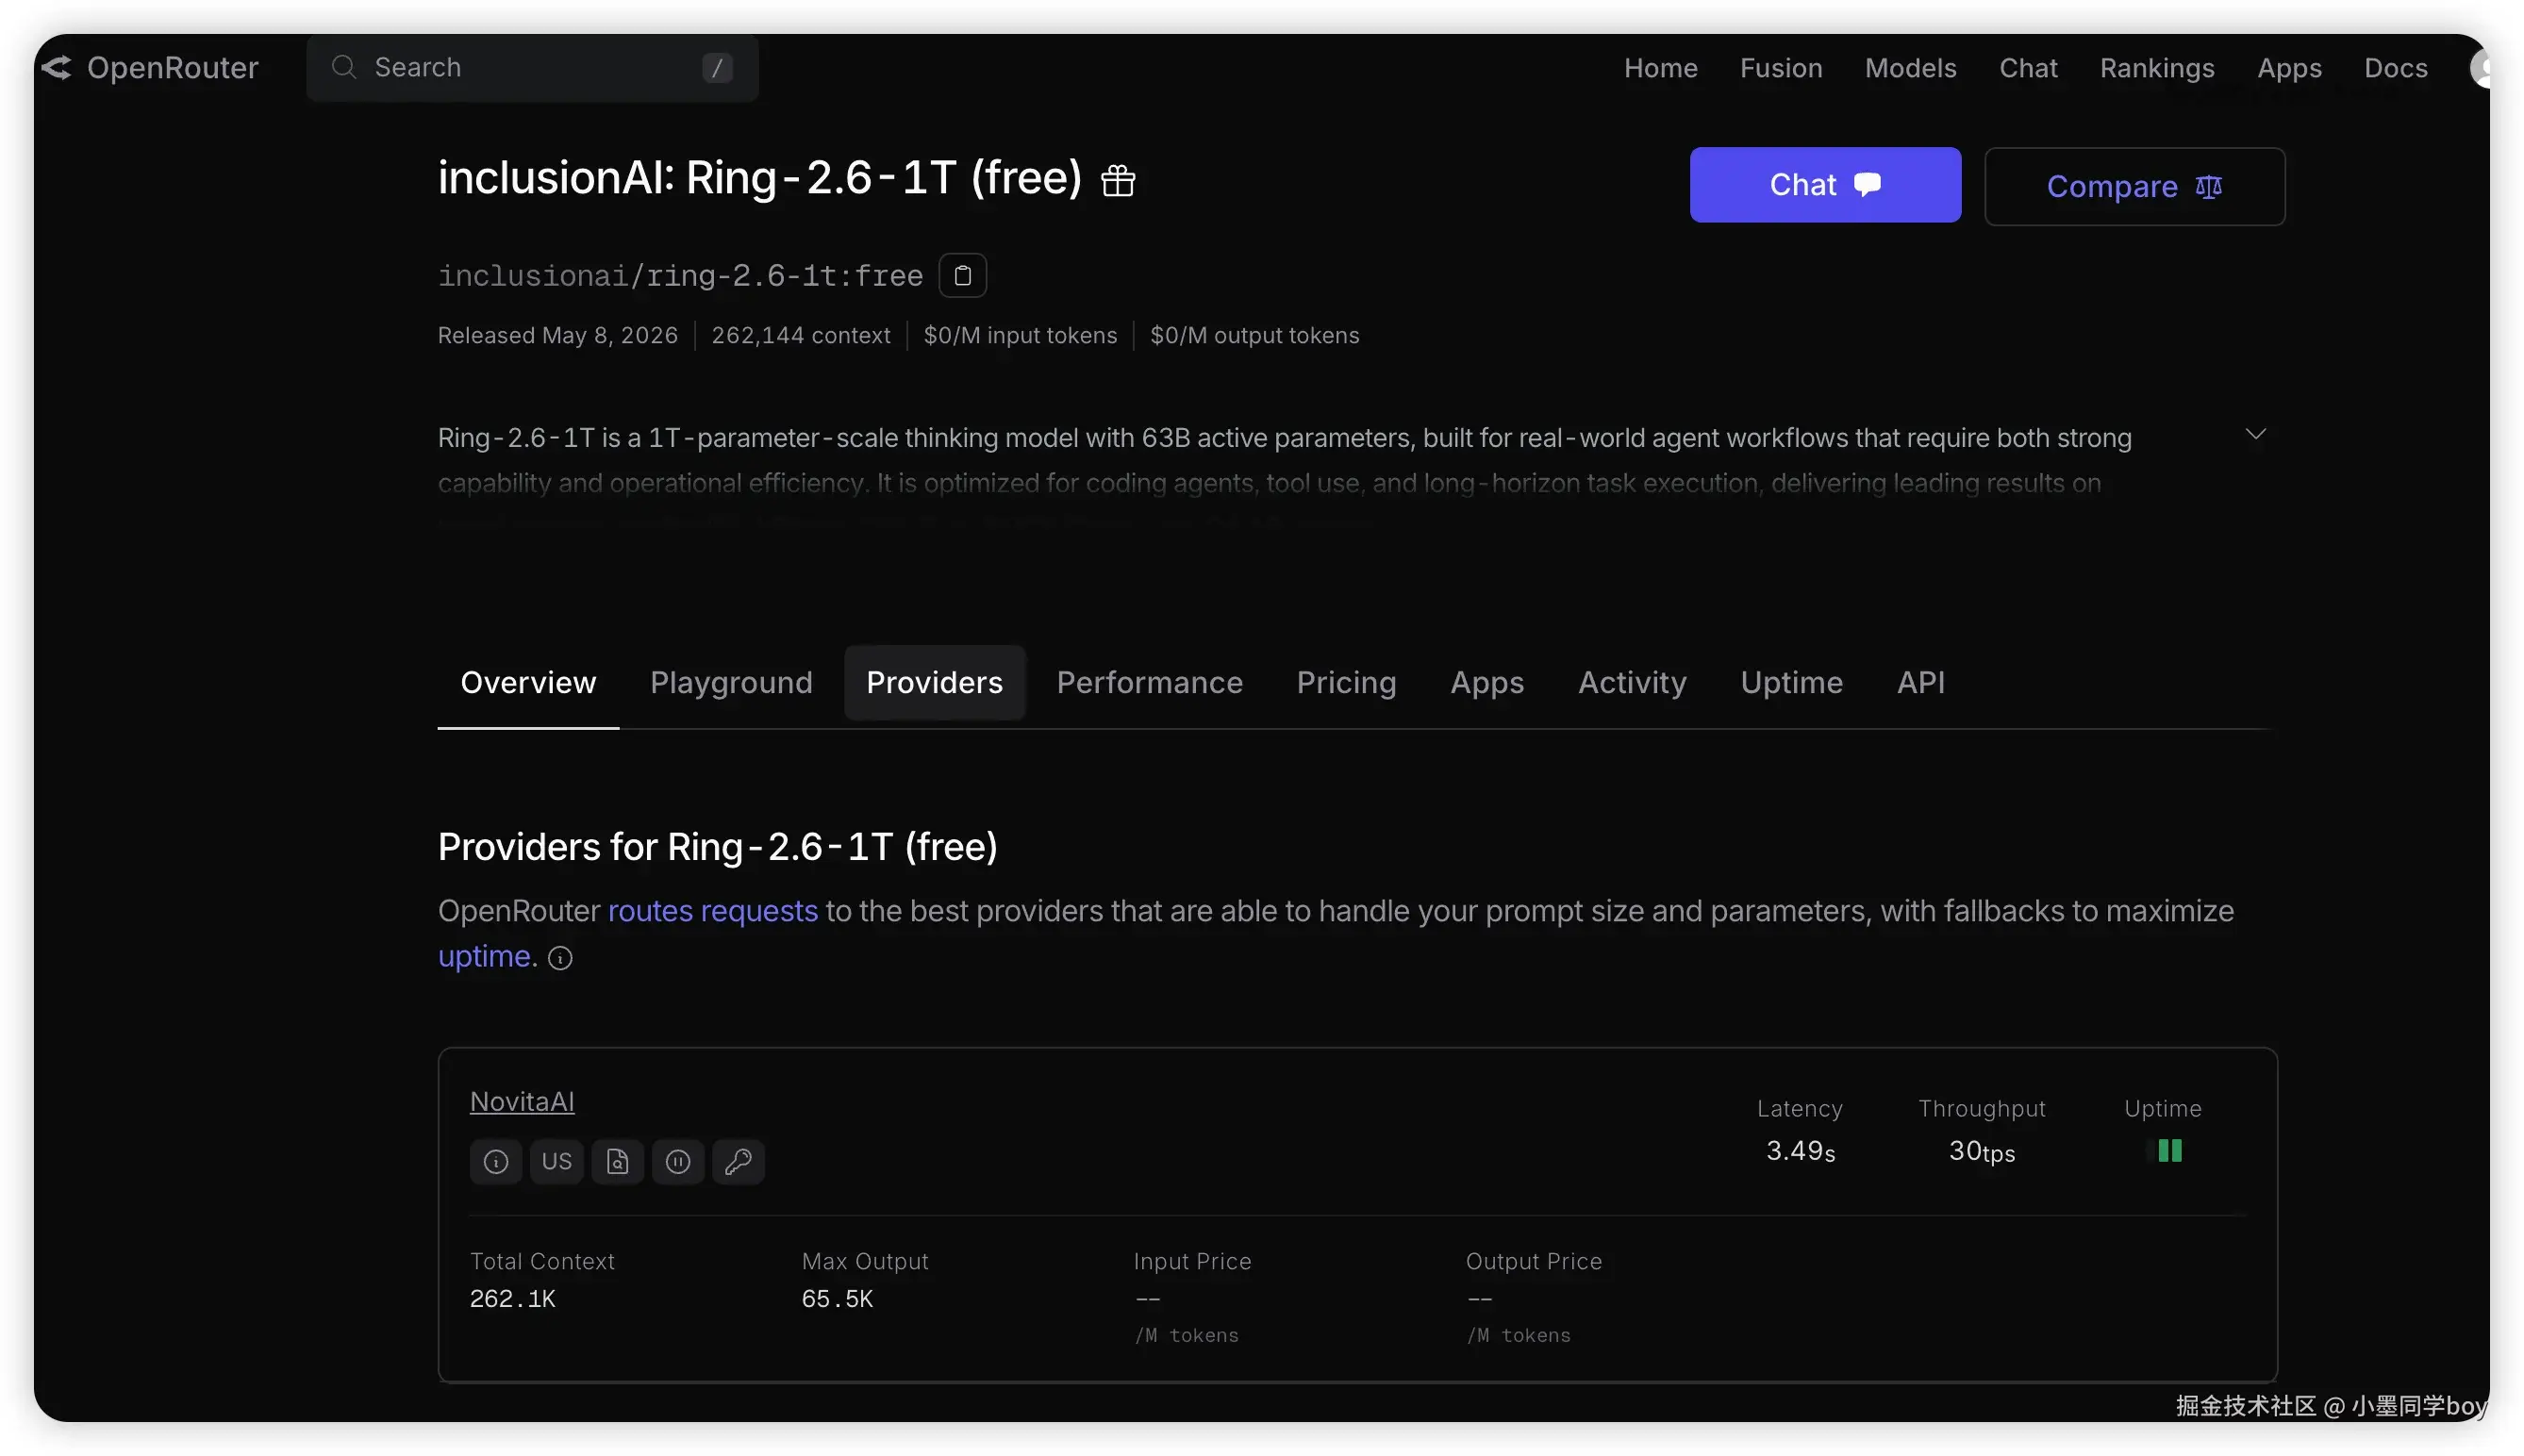Go to Home in the top navigation
The height and width of the screenshot is (1456, 2524).
[x=1660, y=68]
